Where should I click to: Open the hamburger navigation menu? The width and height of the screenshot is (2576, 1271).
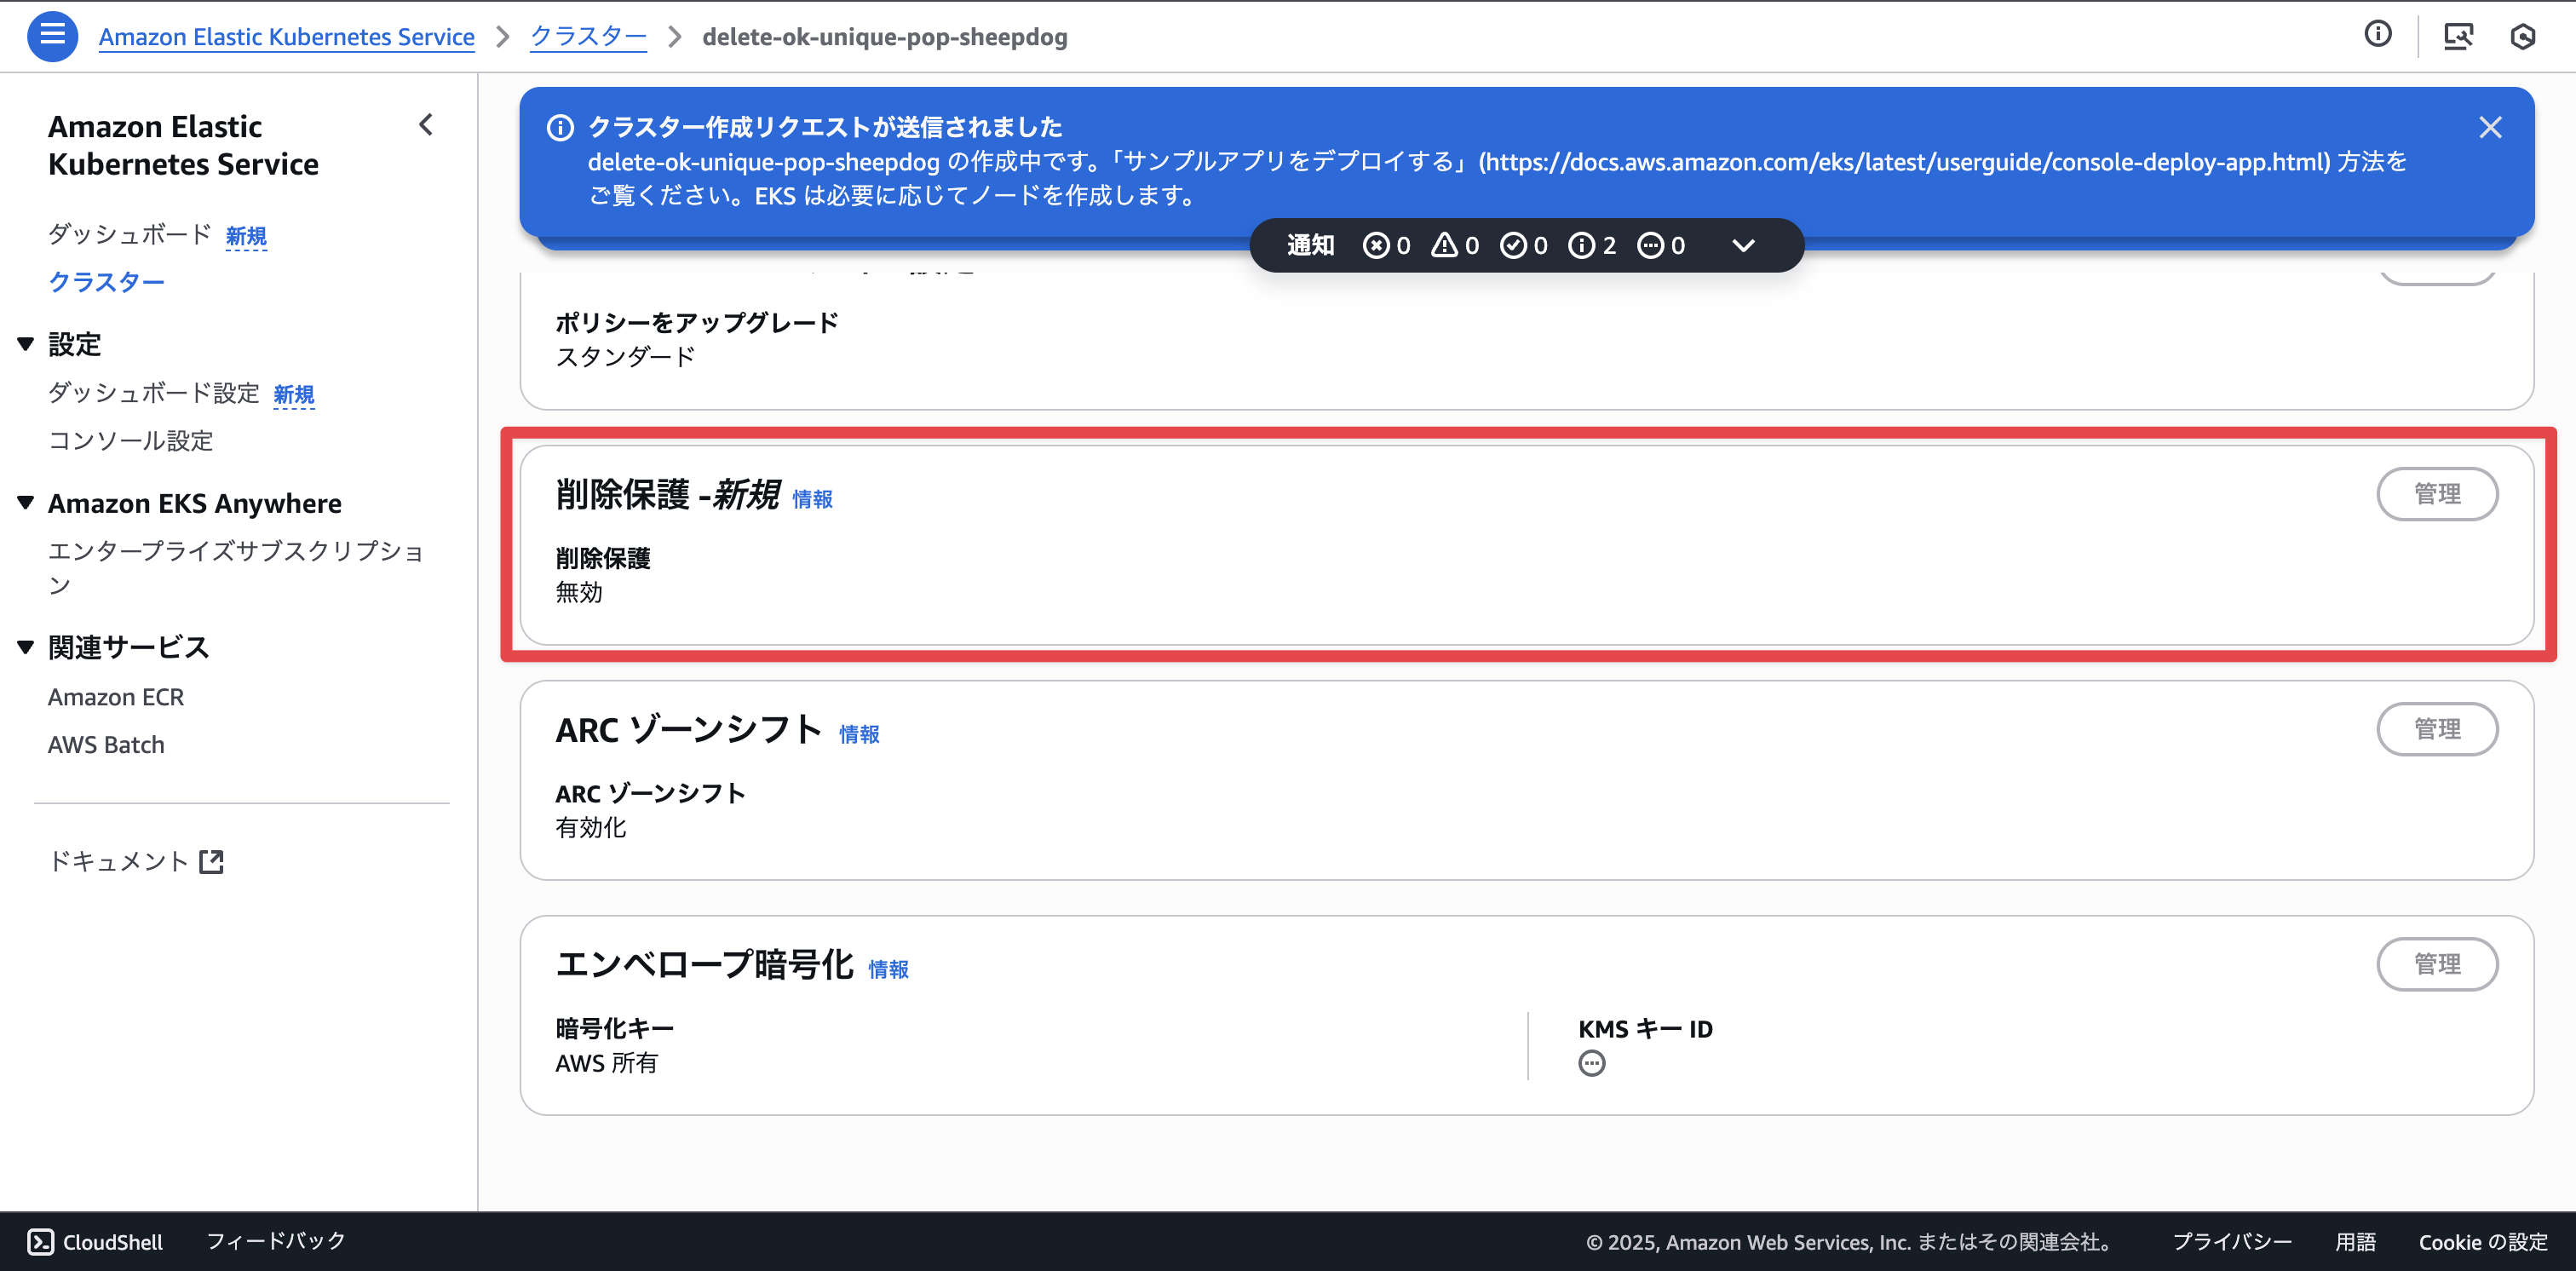tap(52, 36)
